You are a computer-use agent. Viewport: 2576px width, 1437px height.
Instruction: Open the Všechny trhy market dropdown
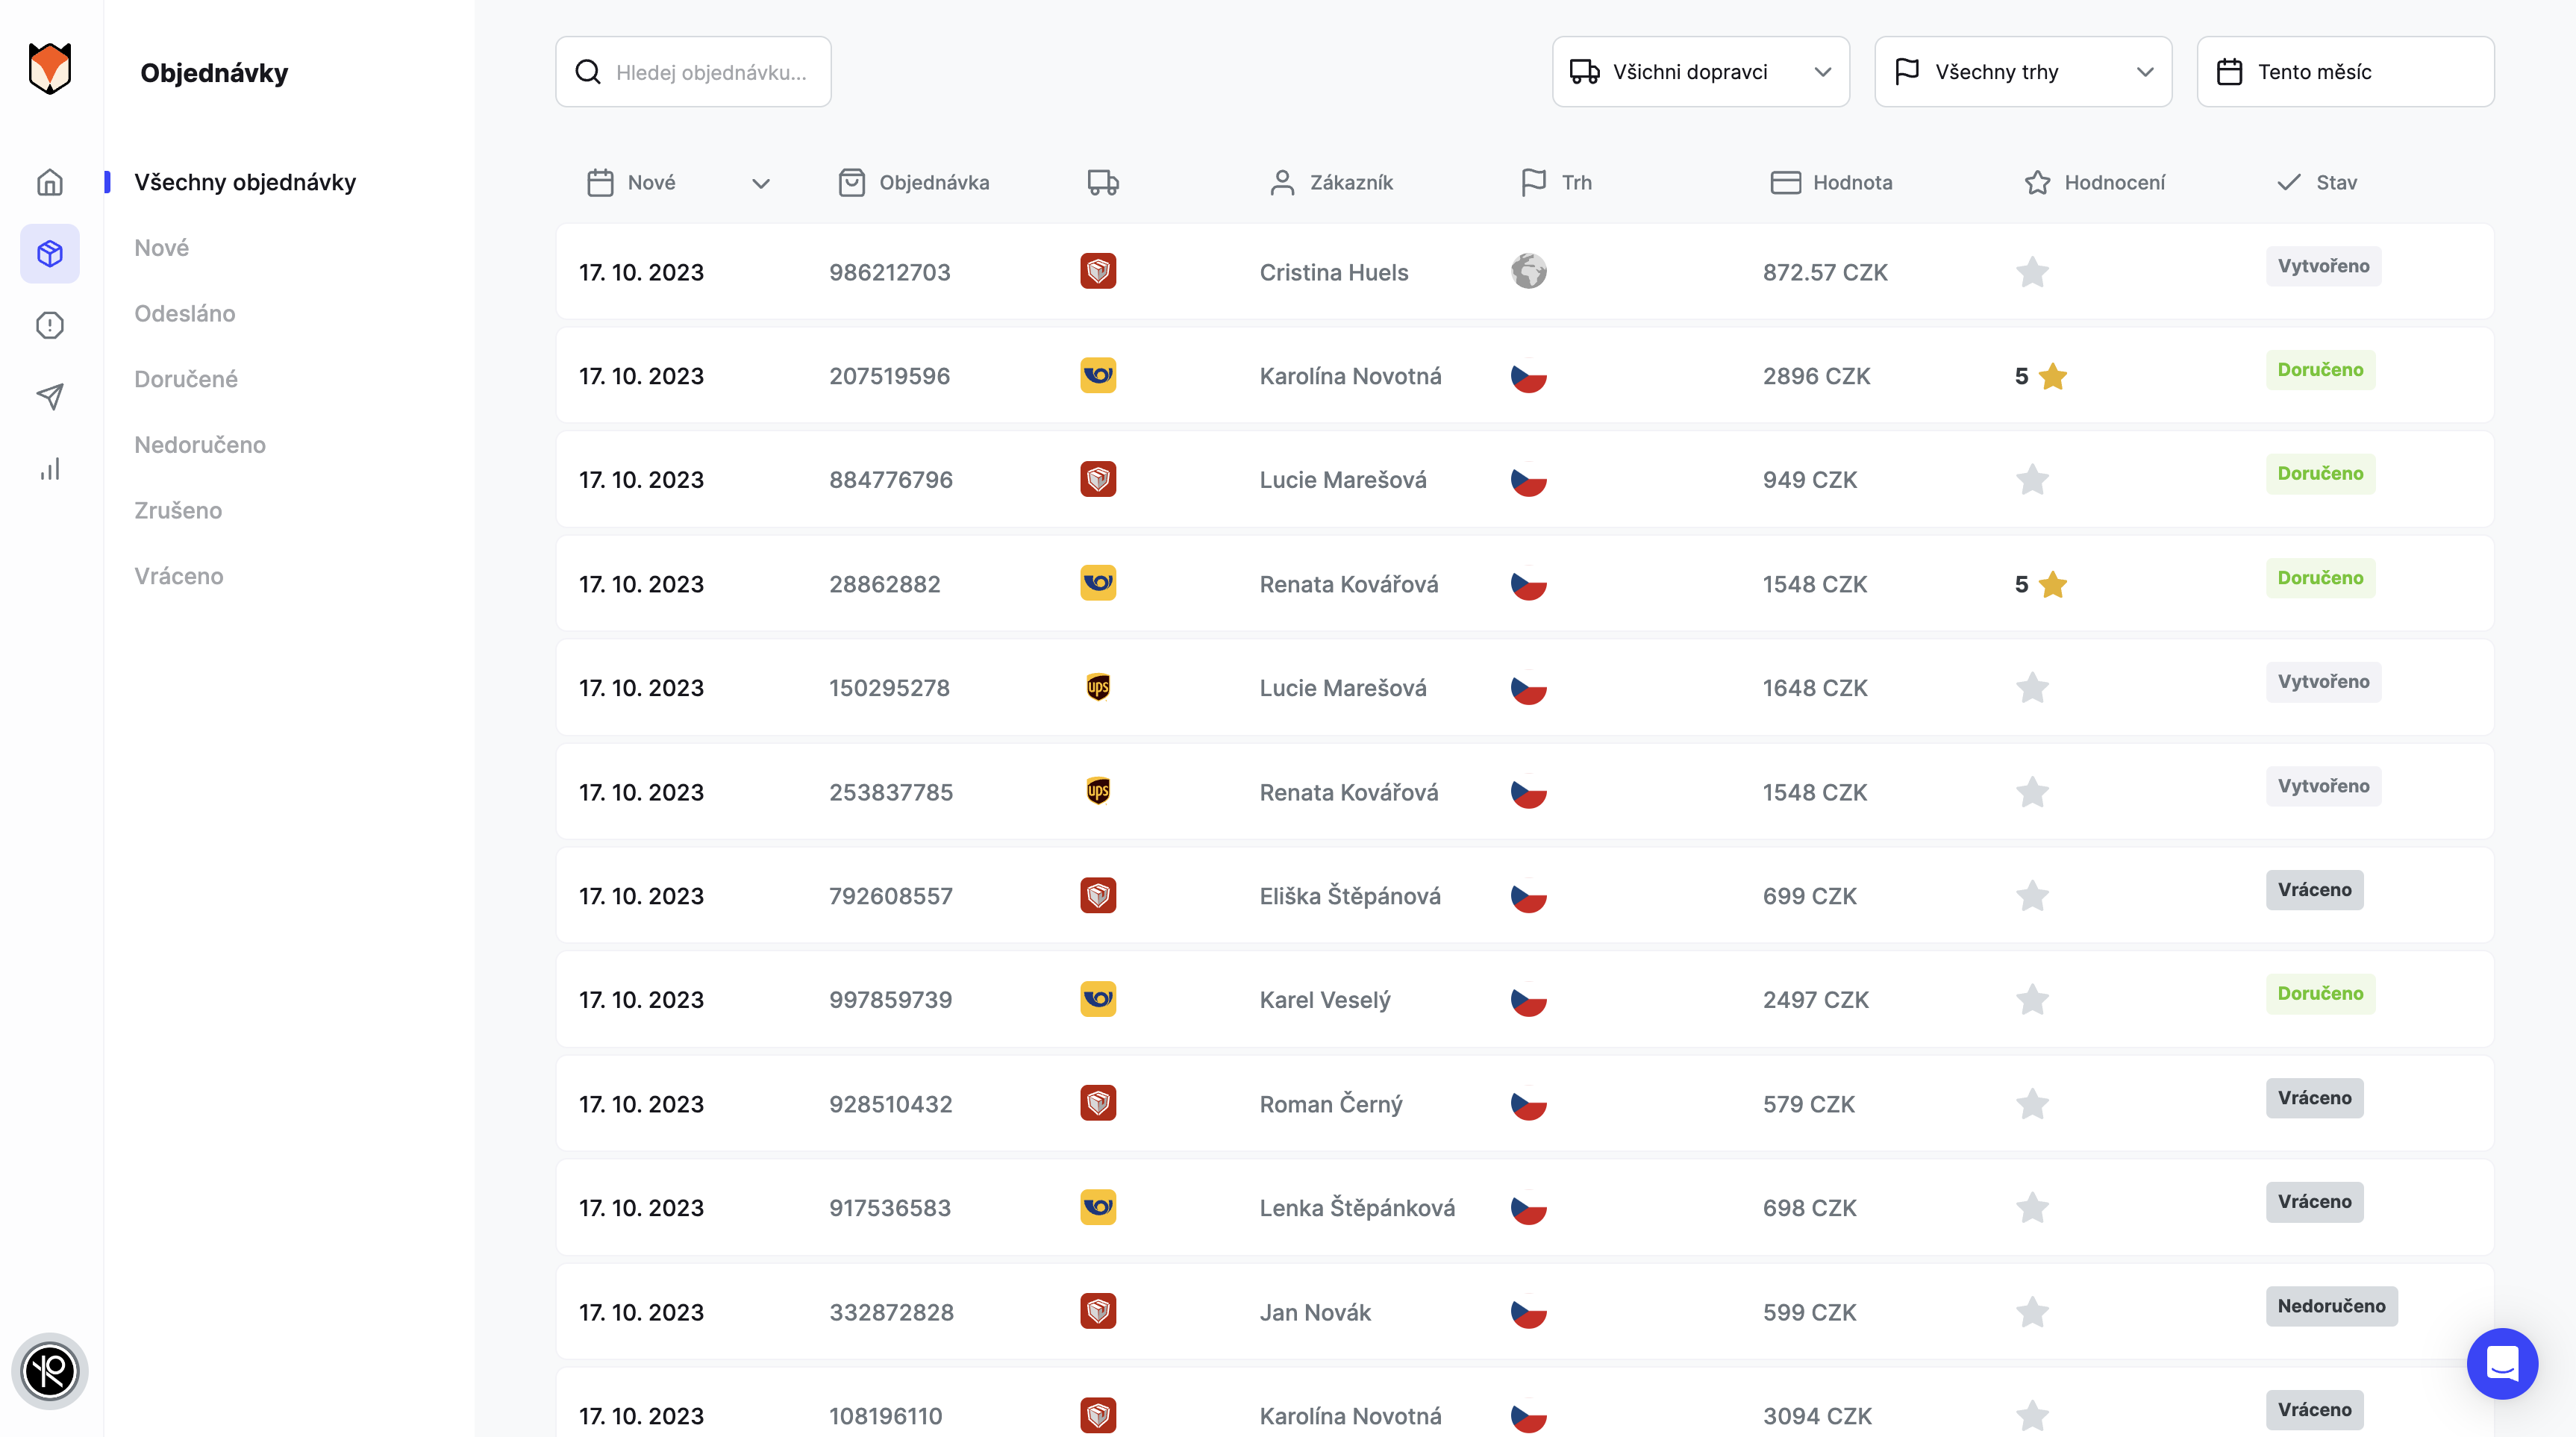[2023, 72]
